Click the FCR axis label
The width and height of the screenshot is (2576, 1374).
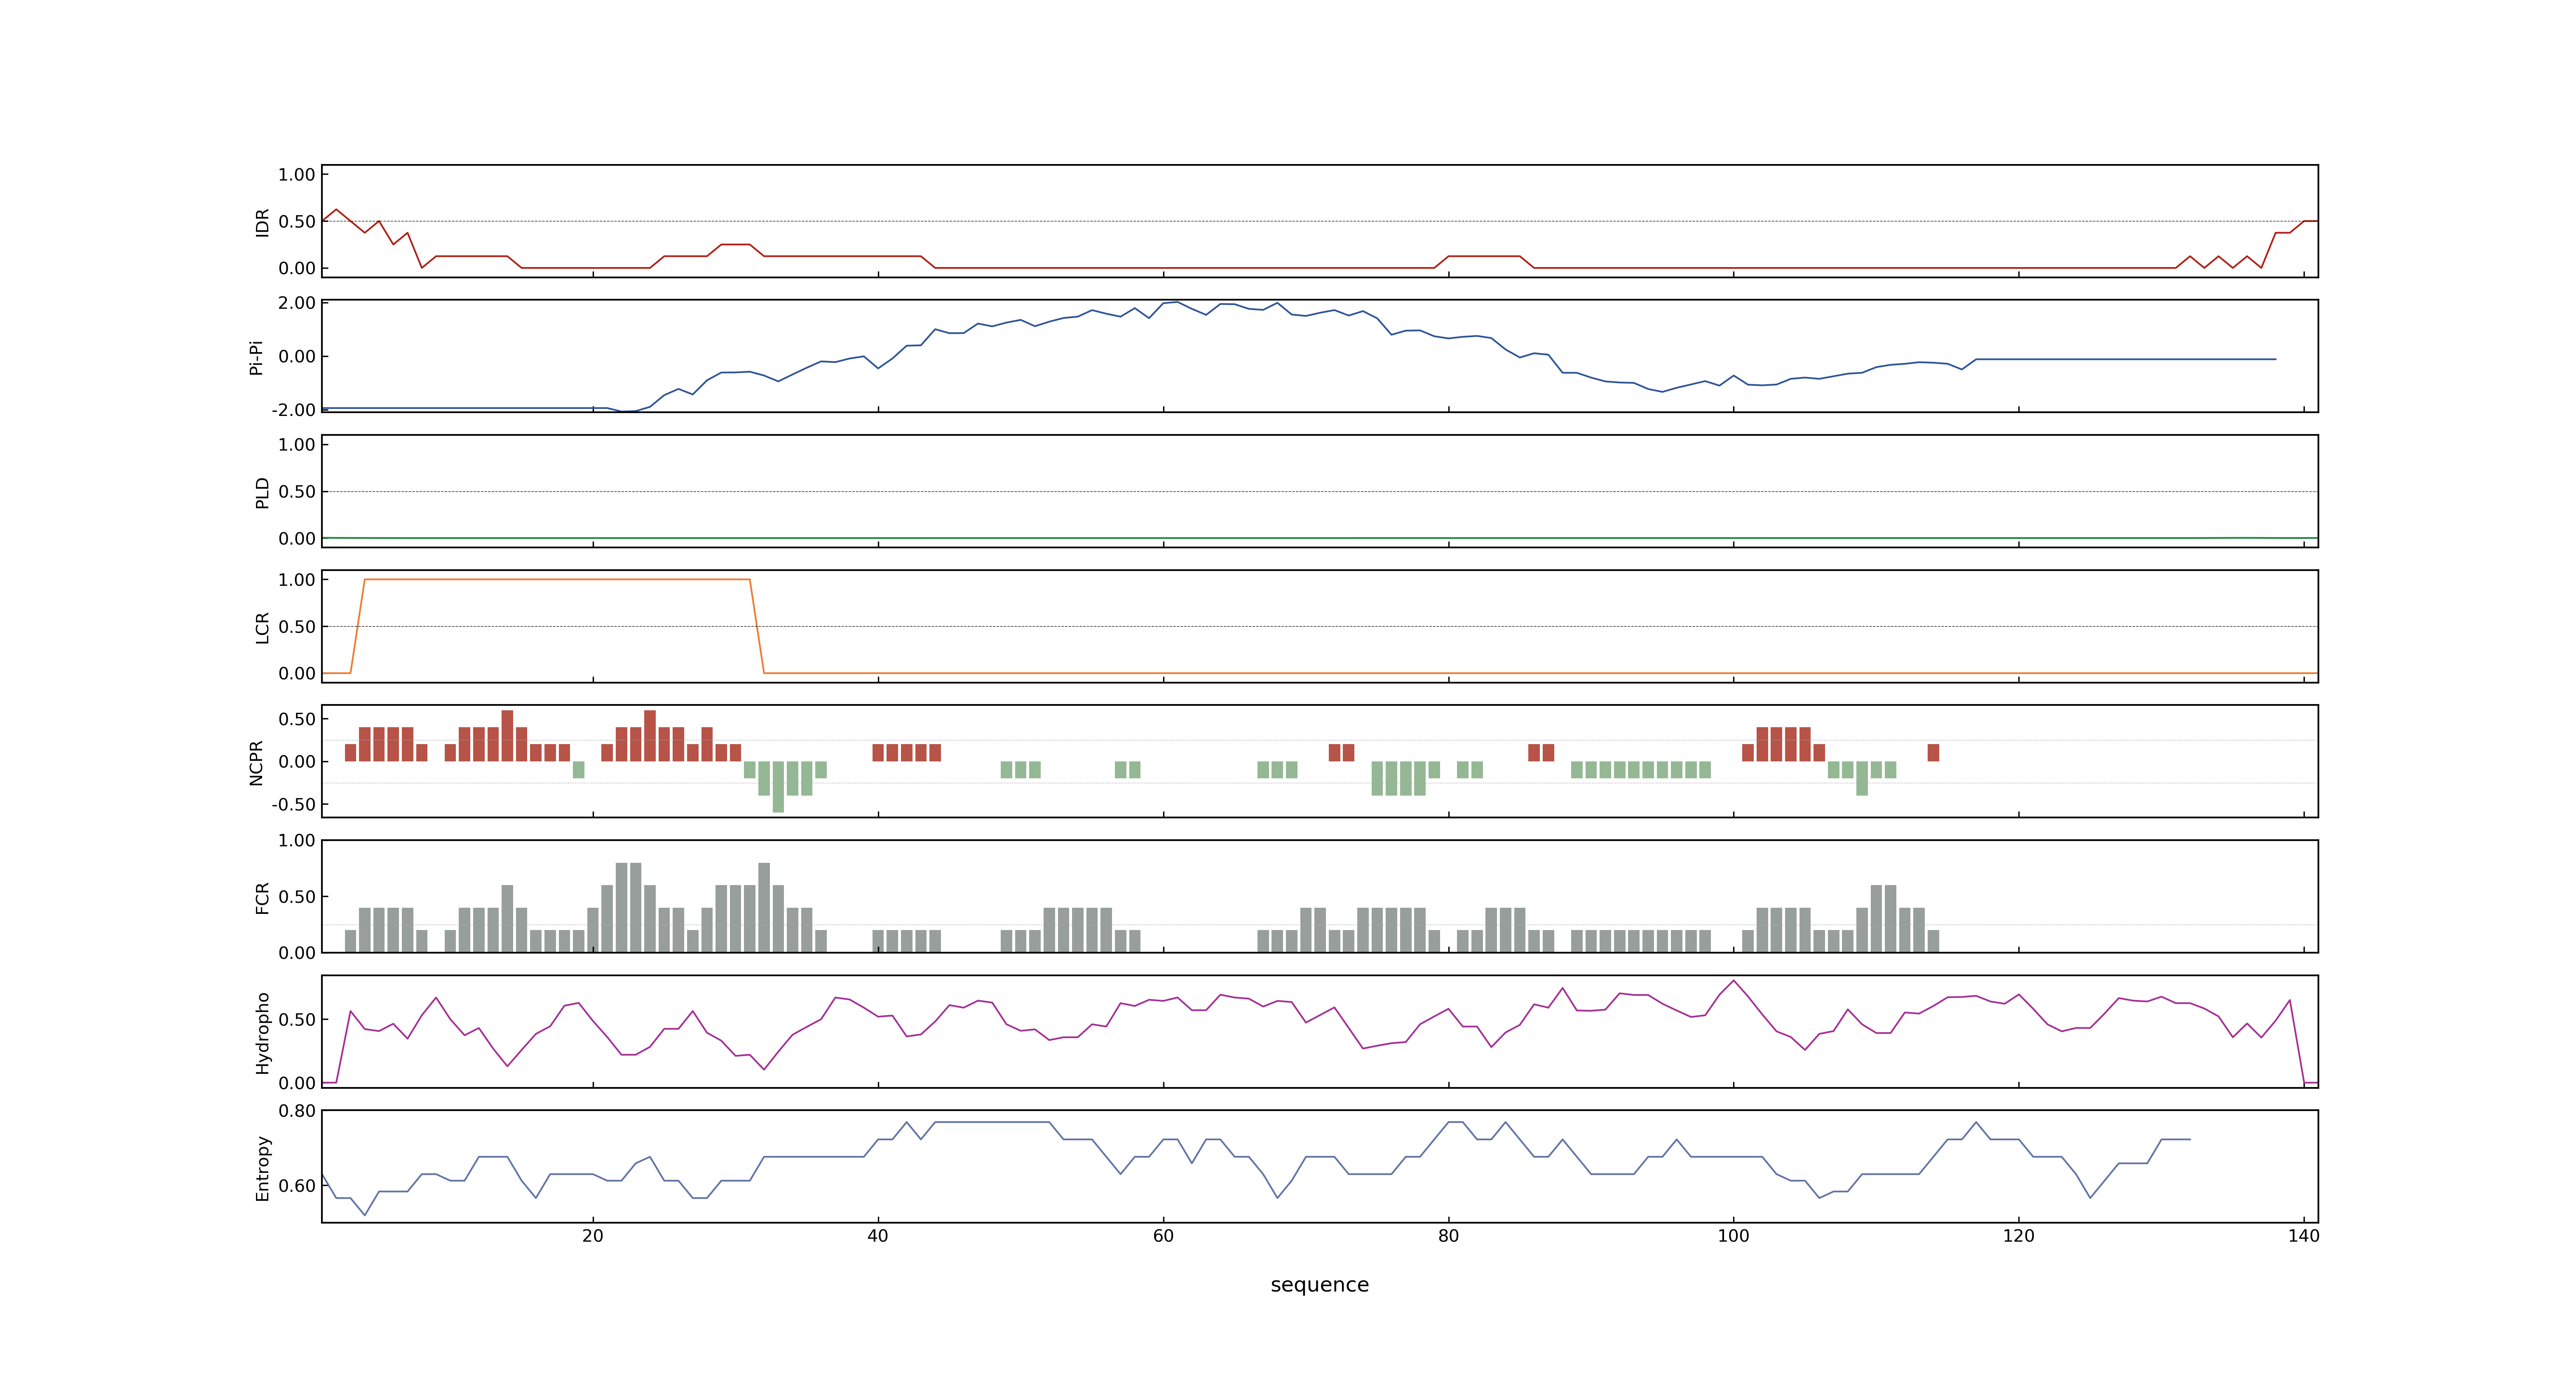(262, 897)
